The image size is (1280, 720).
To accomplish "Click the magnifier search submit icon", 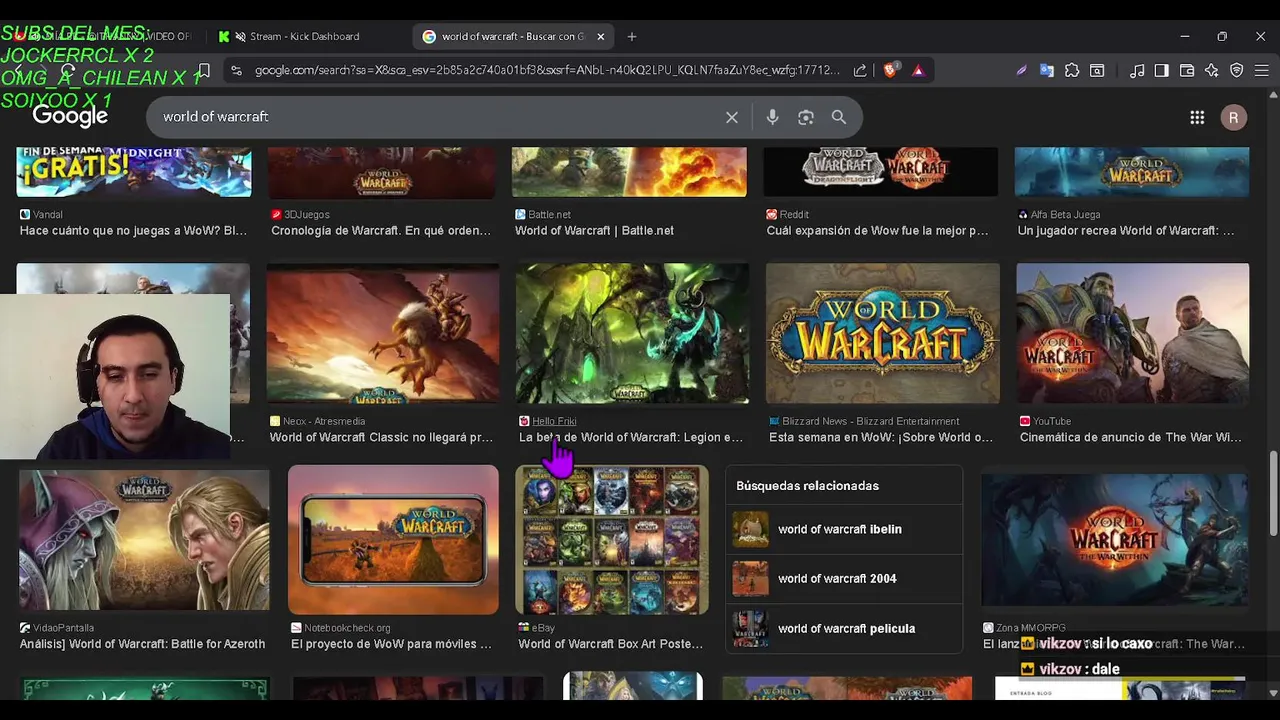I will (x=839, y=117).
